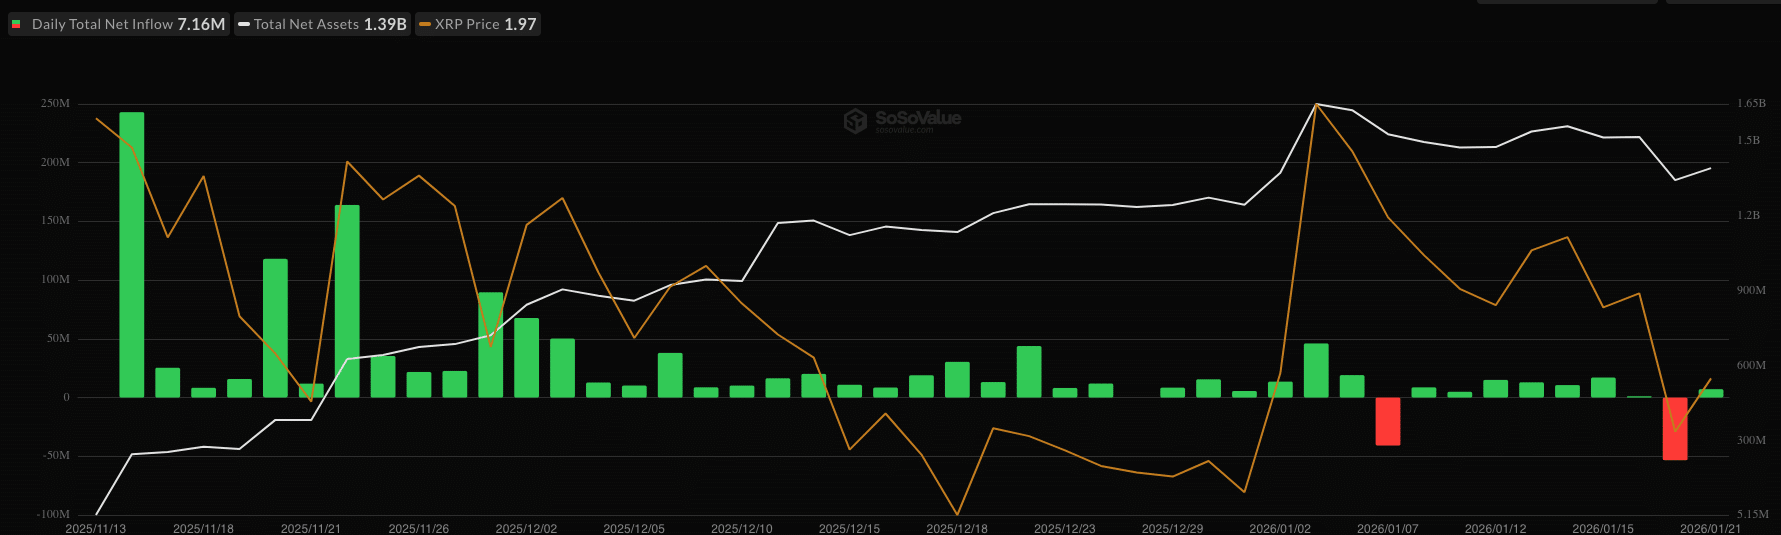Select the red outflow bar at 2026/01/07
This screenshot has width=1781, height=535.
[x=1388, y=421]
